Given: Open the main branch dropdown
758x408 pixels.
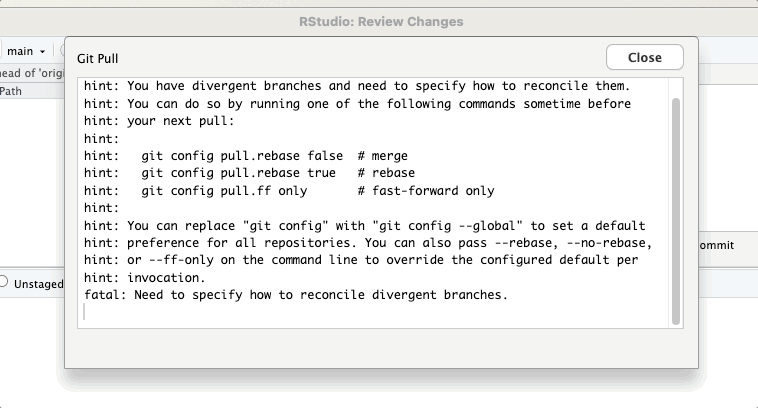Looking at the screenshot, I should [x=27, y=50].
